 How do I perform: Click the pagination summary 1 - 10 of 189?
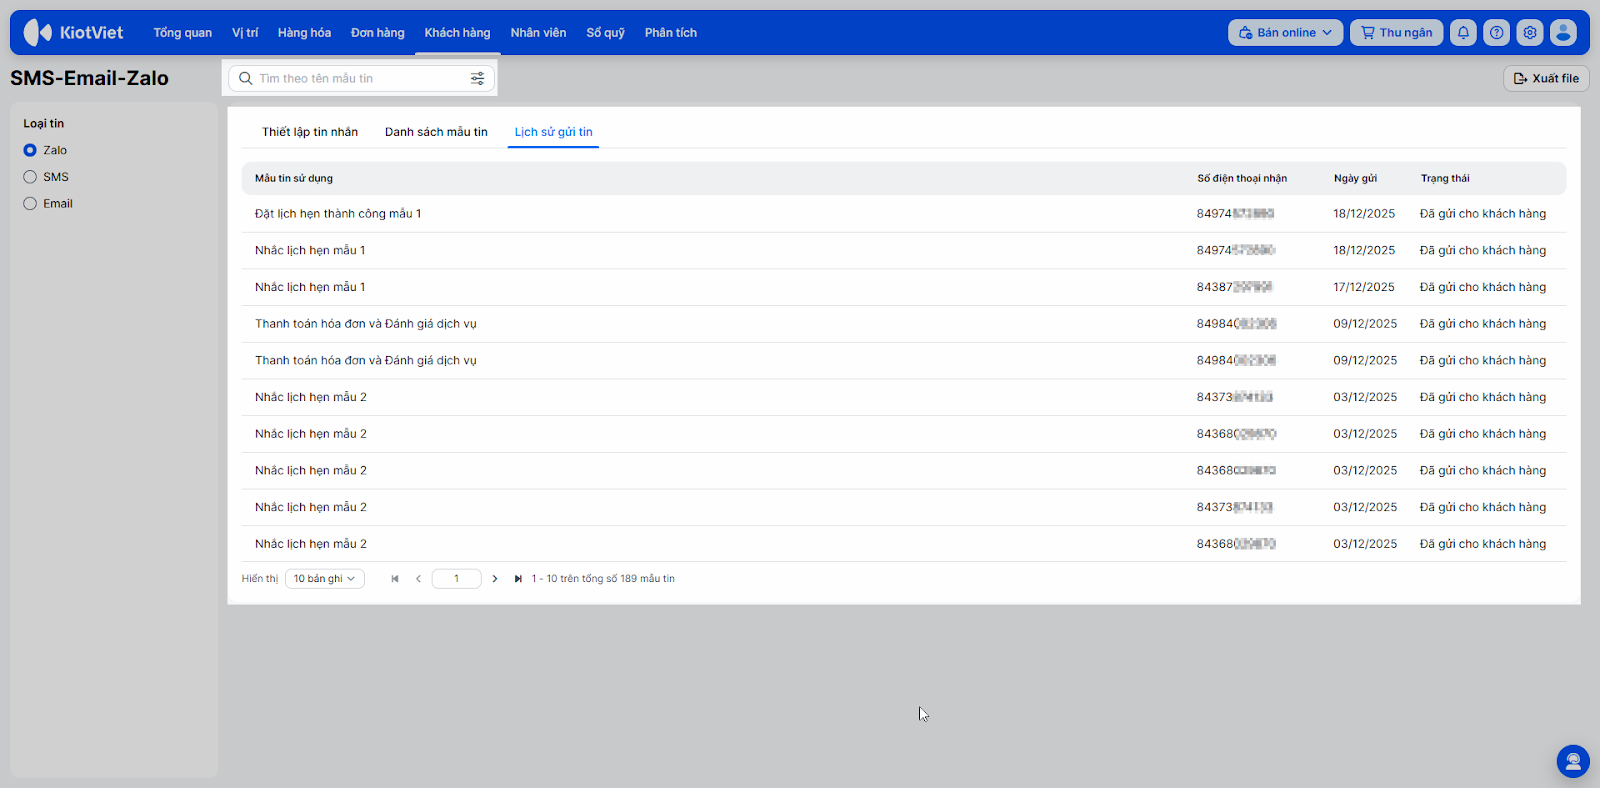click(x=603, y=579)
